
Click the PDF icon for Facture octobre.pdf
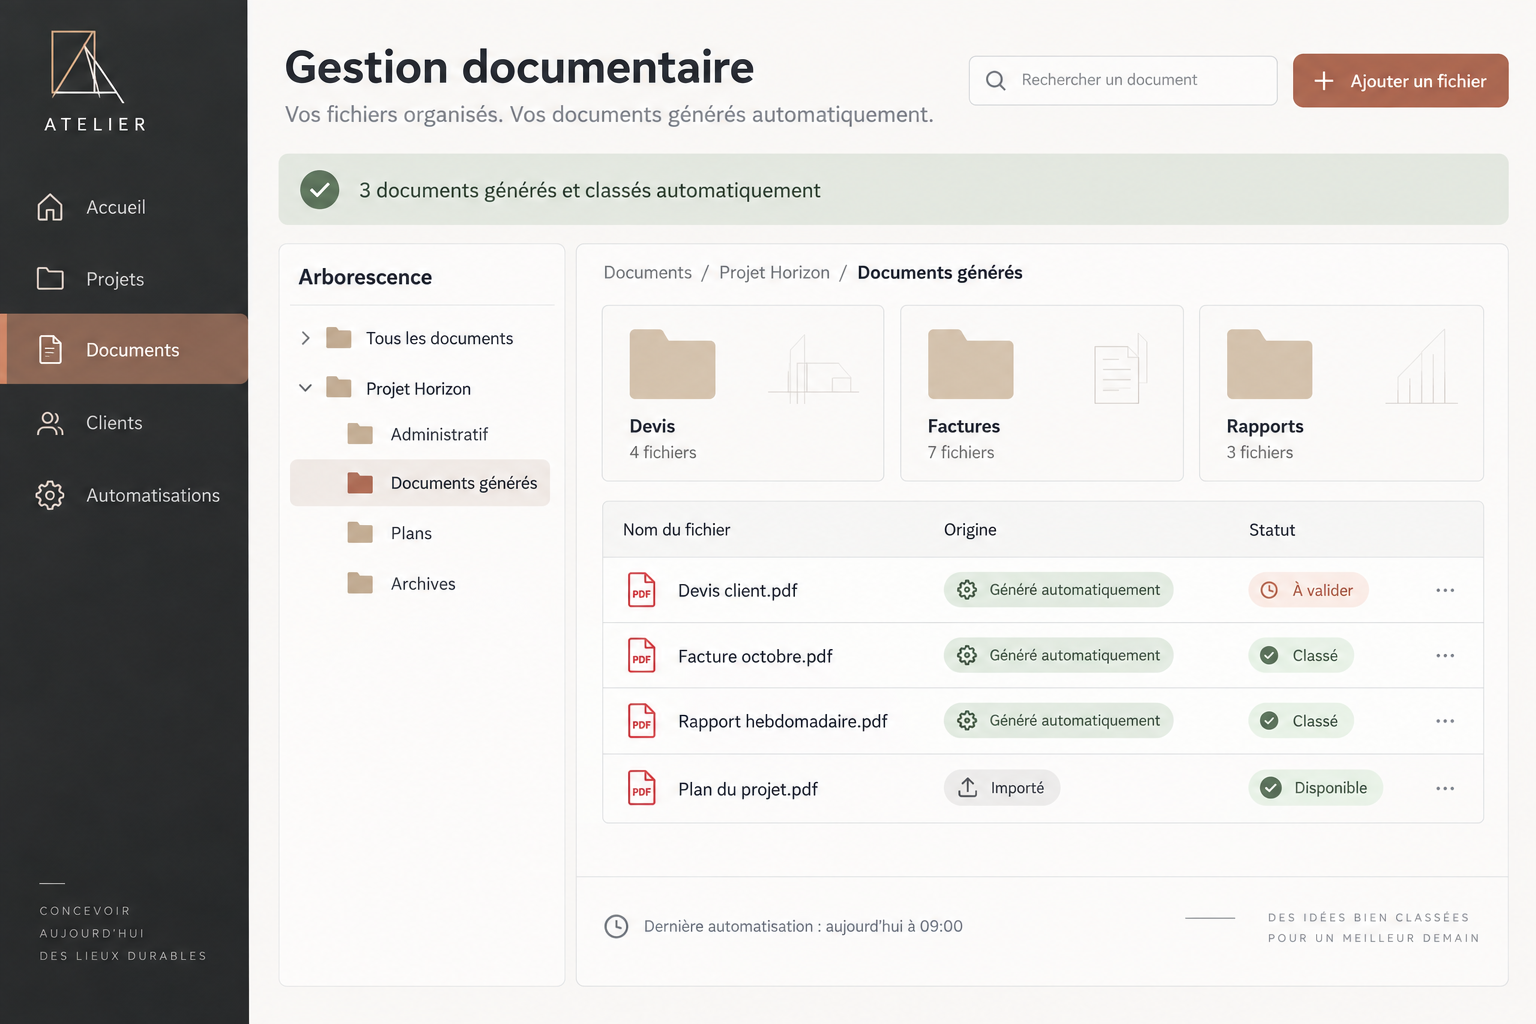click(x=642, y=656)
